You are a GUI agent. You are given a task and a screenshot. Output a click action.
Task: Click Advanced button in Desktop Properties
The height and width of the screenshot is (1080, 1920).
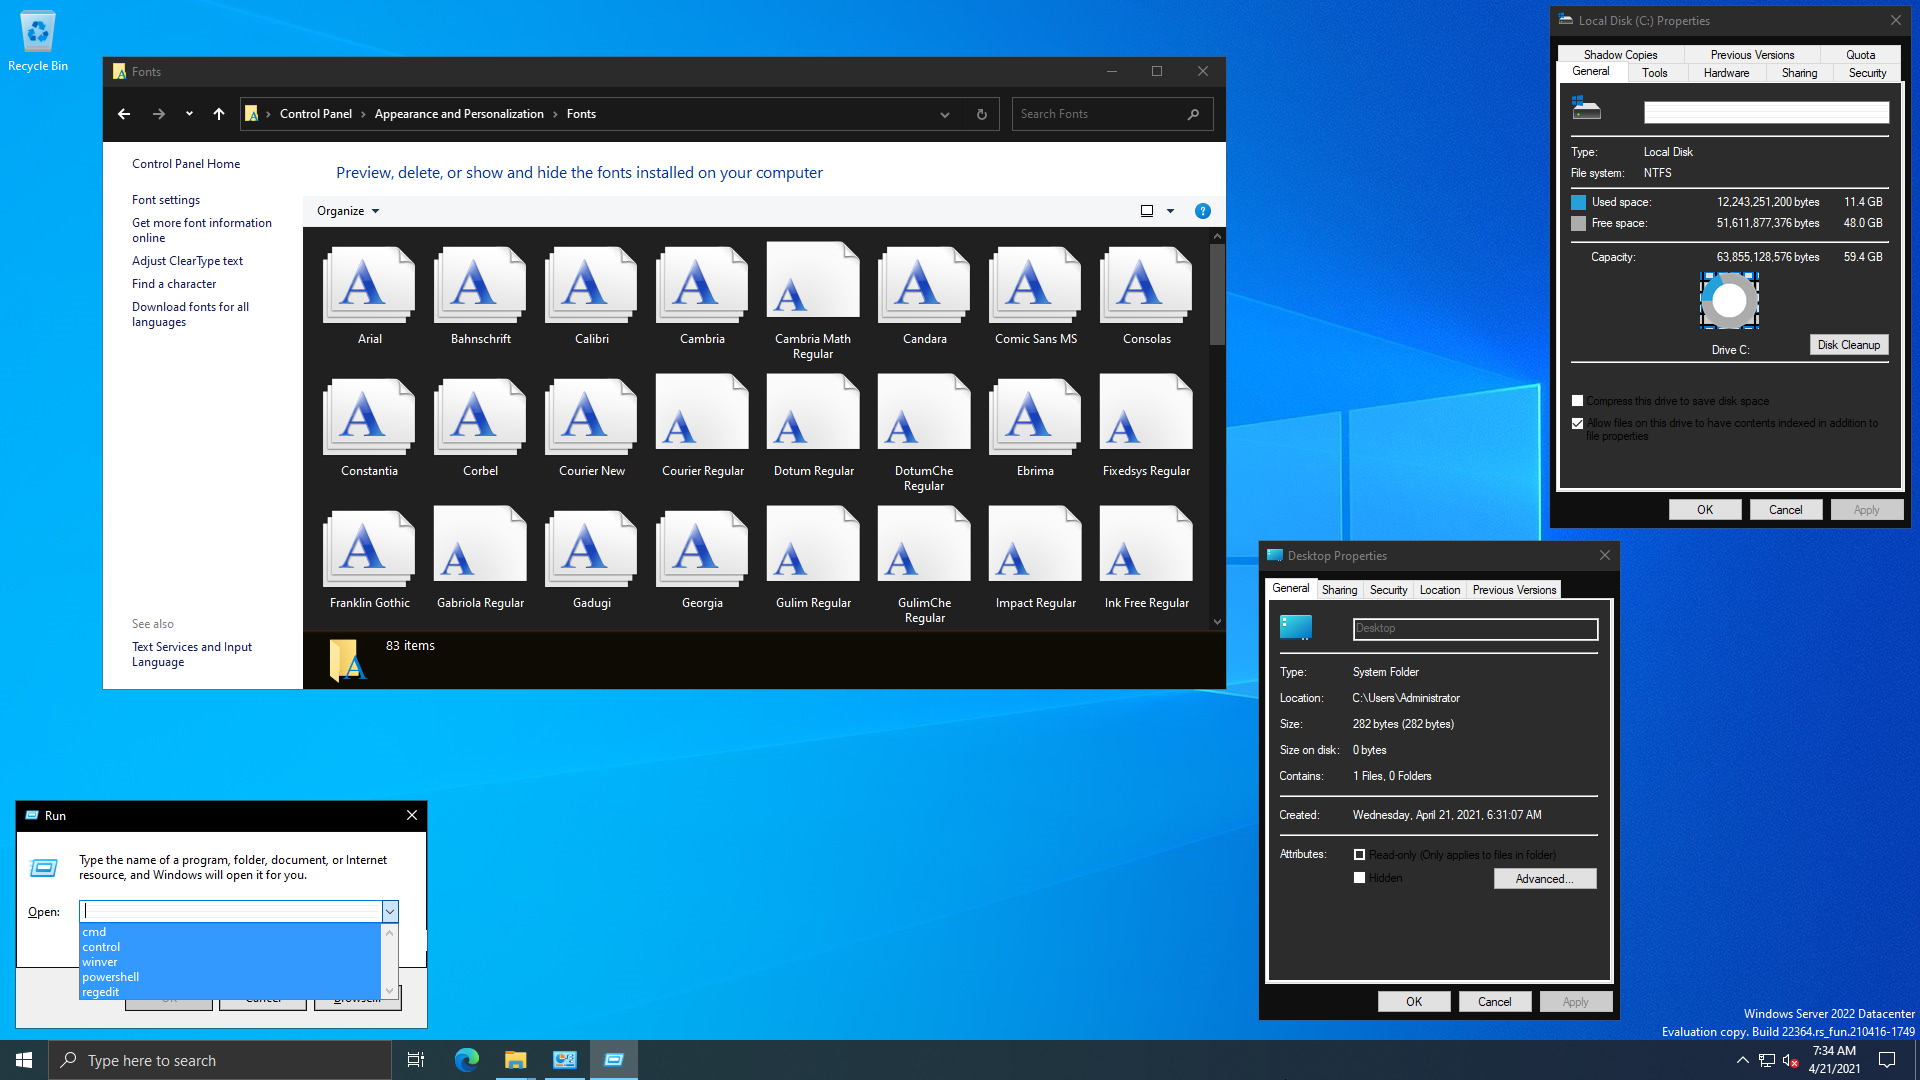point(1544,879)
